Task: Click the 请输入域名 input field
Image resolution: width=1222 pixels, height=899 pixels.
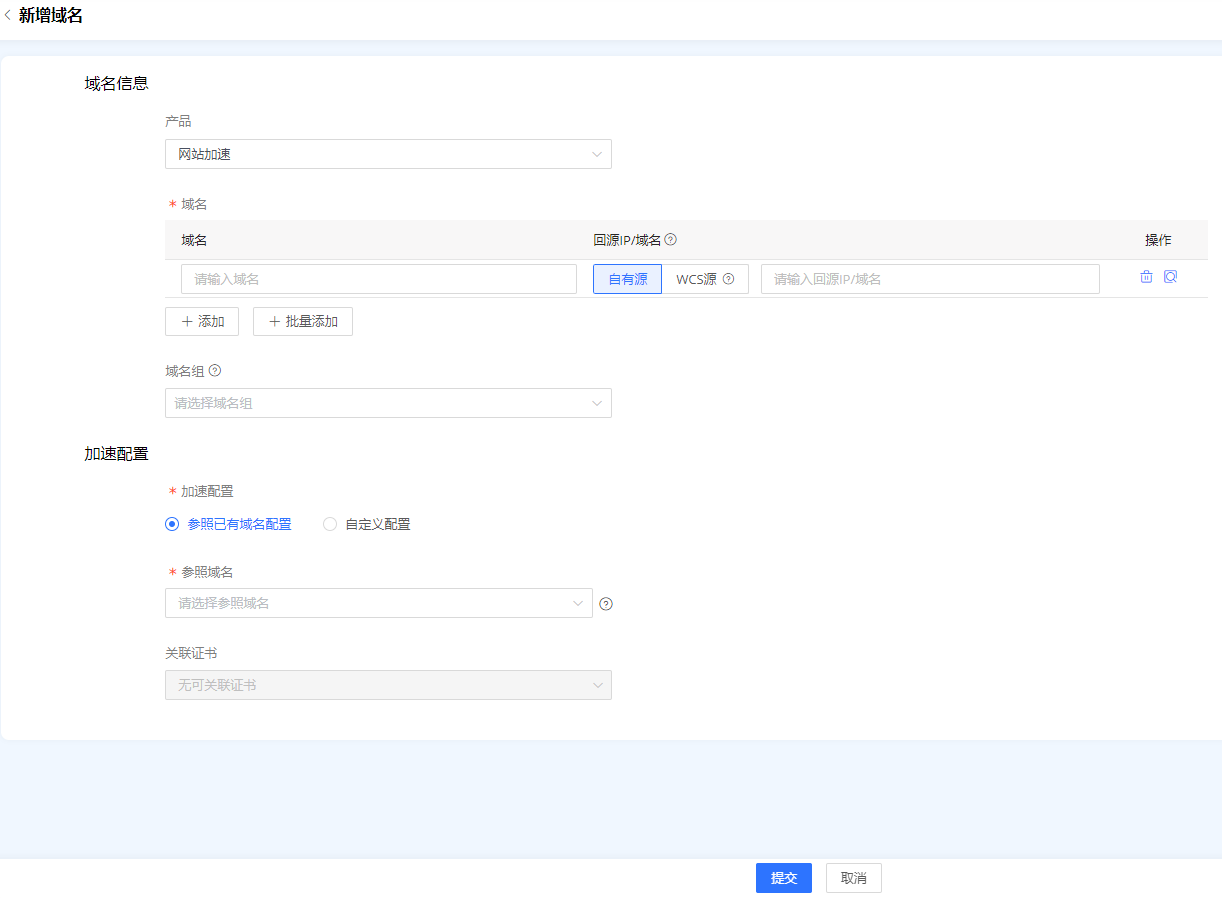Action: [x=378, y=279]
